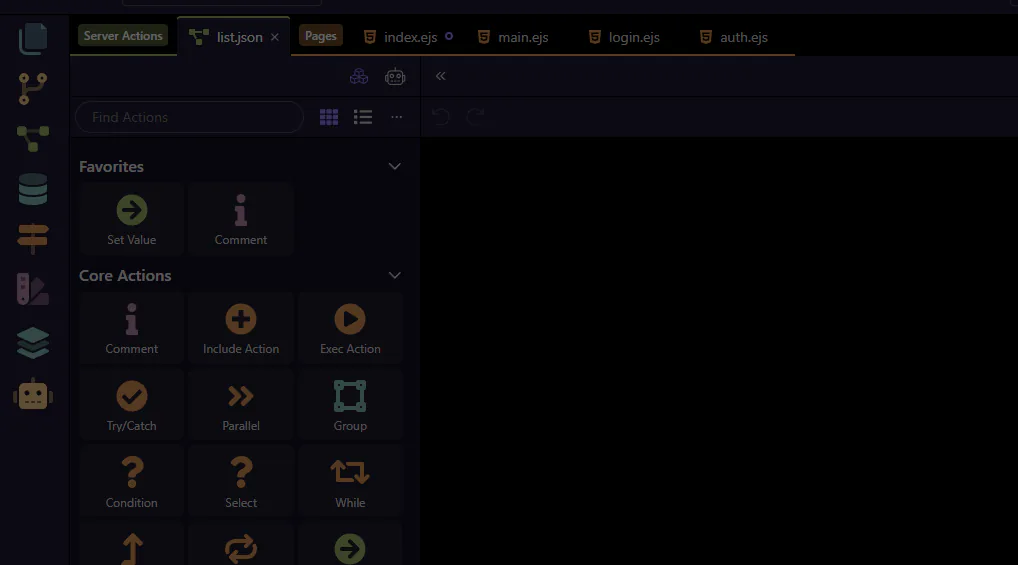
Task: Open the AI robot sidebar icon
Action: pyautogui.click(x=33, y=396)
